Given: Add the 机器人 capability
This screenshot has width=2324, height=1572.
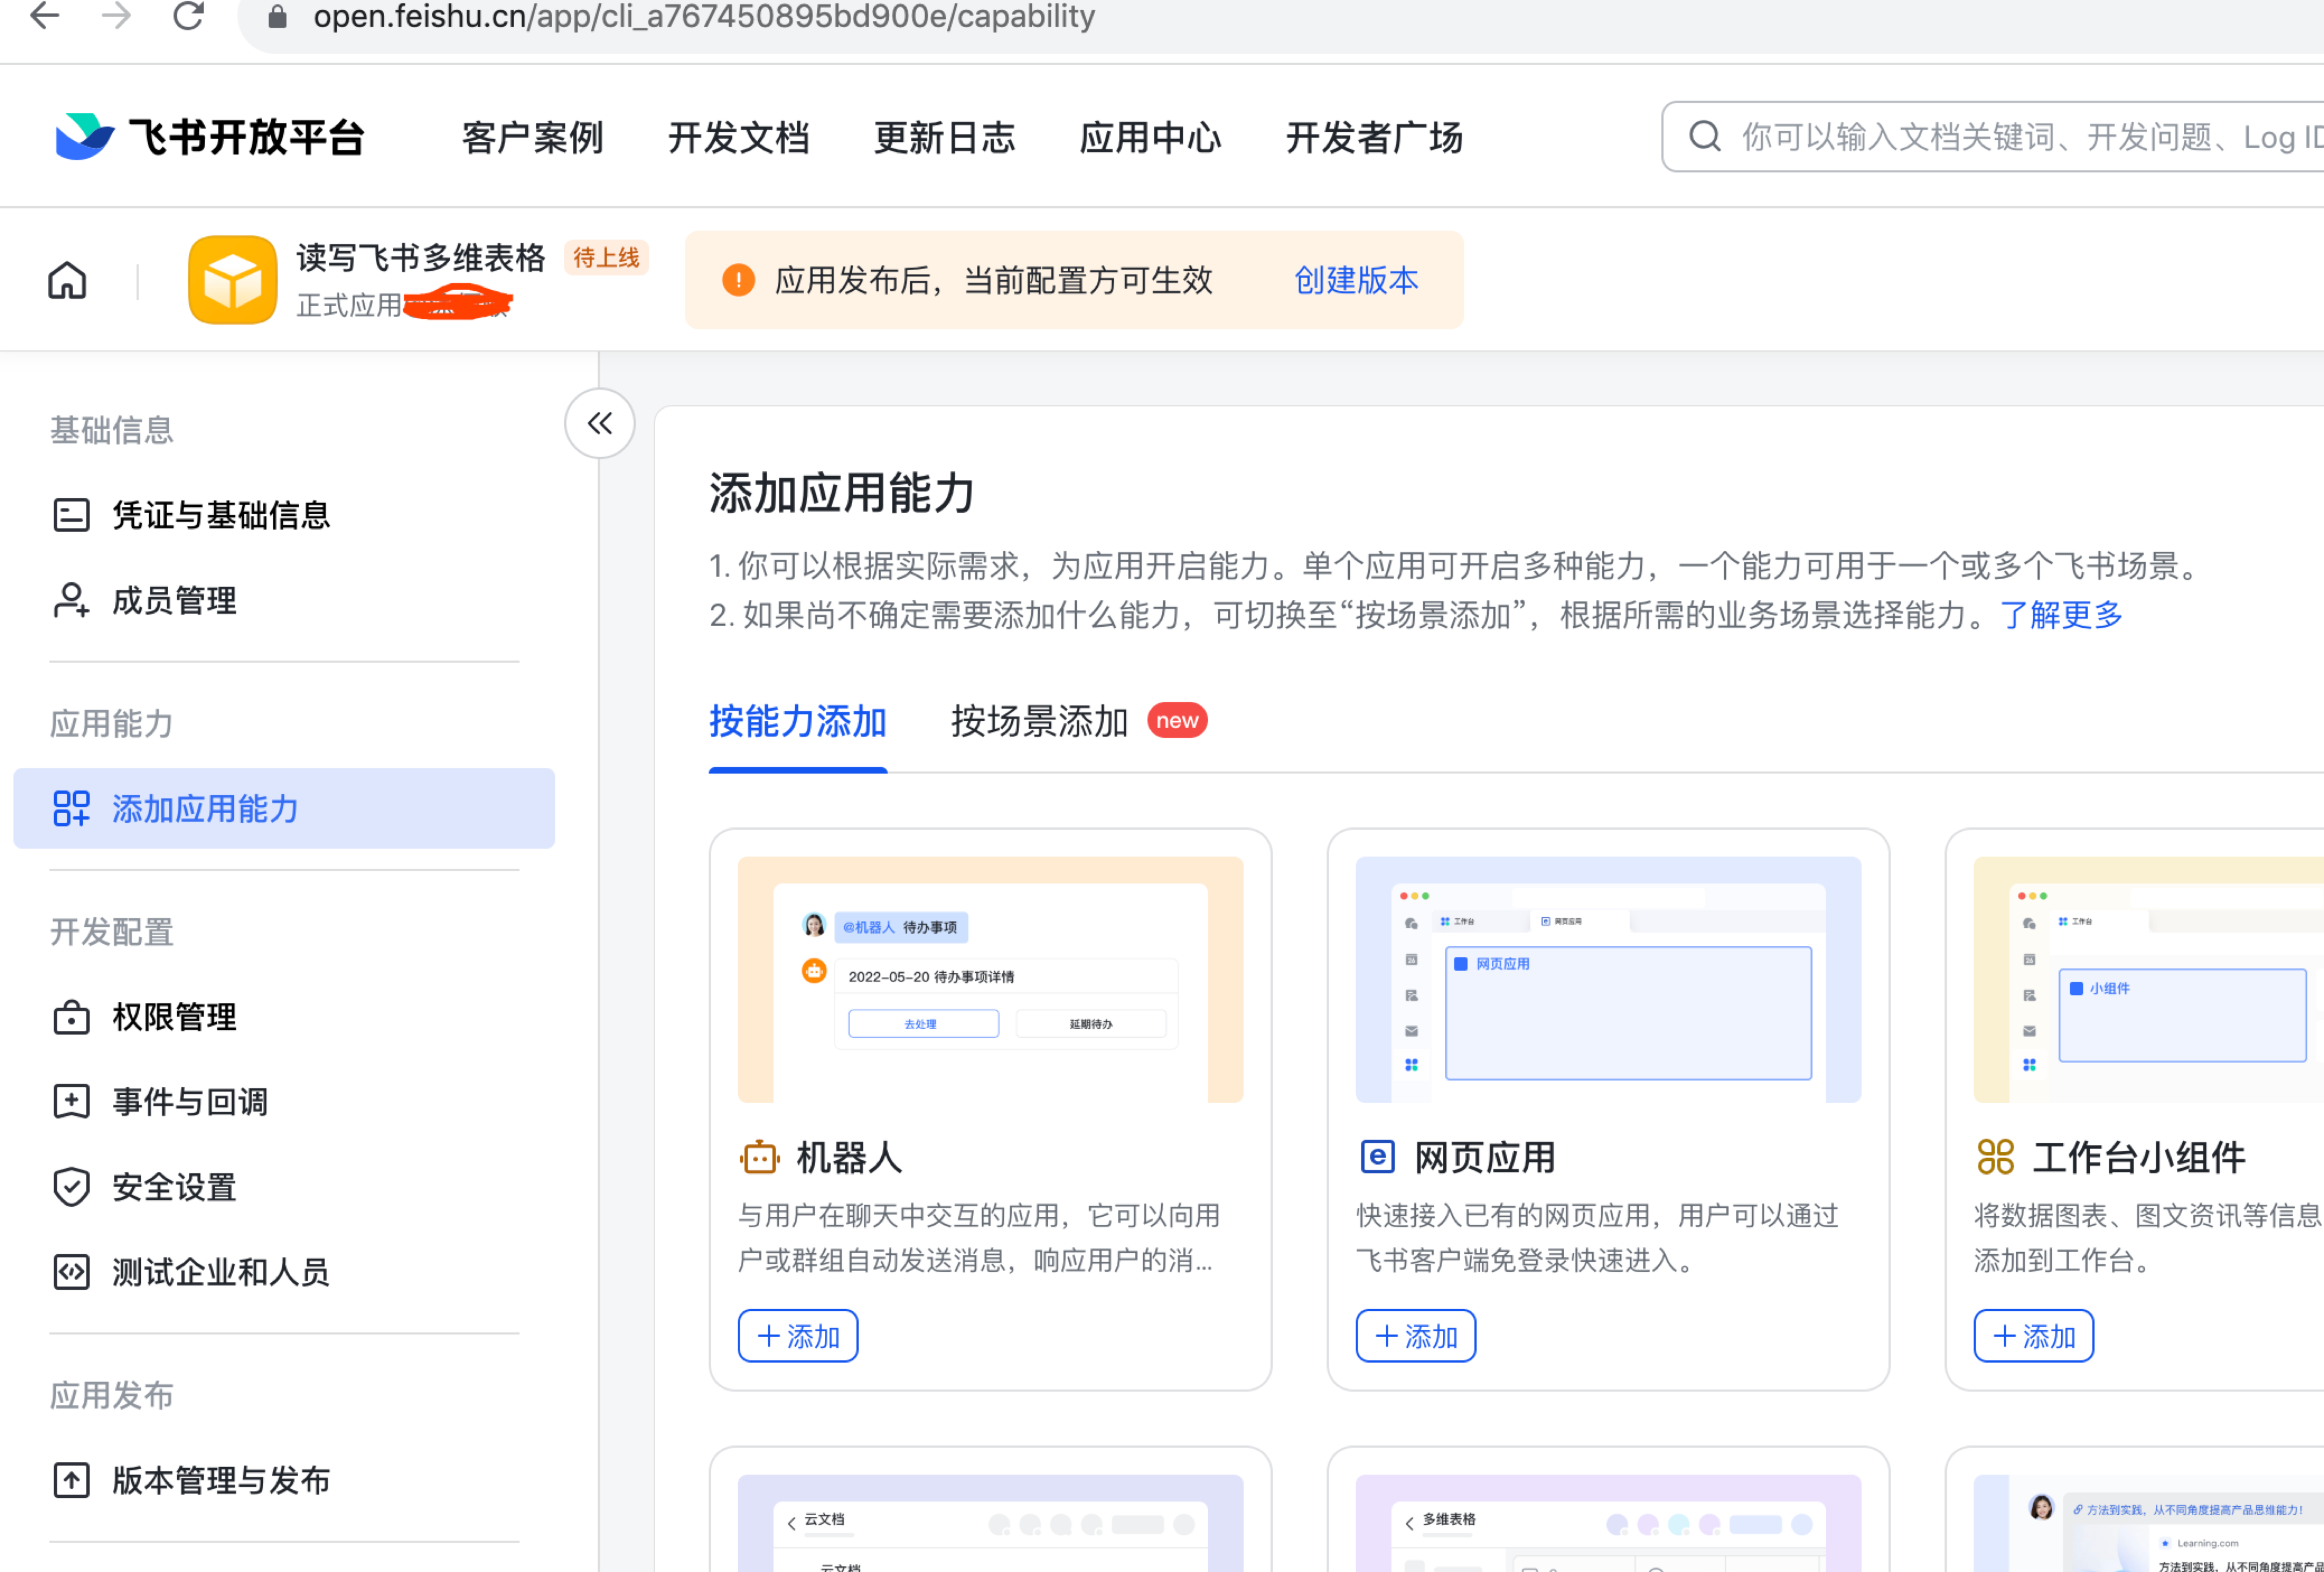Looking at the screenshot, I should click(798, 1336).
